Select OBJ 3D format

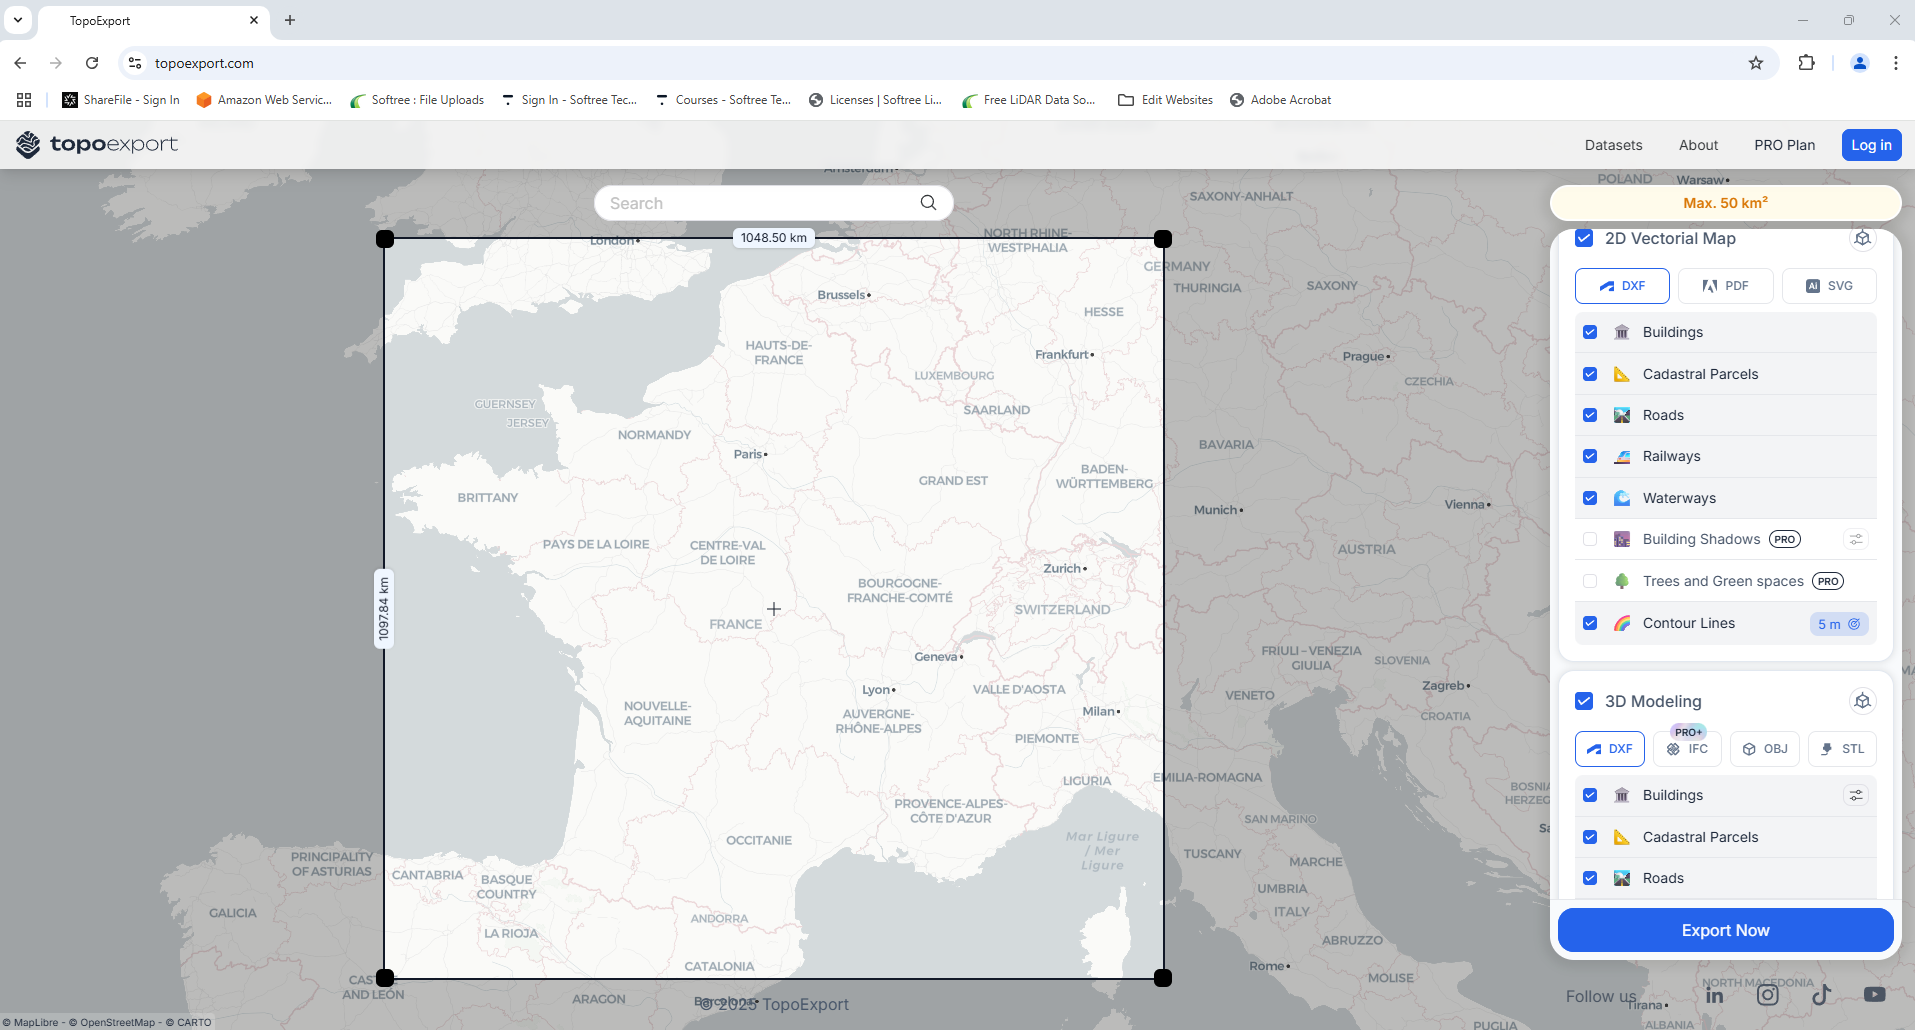1765,749
